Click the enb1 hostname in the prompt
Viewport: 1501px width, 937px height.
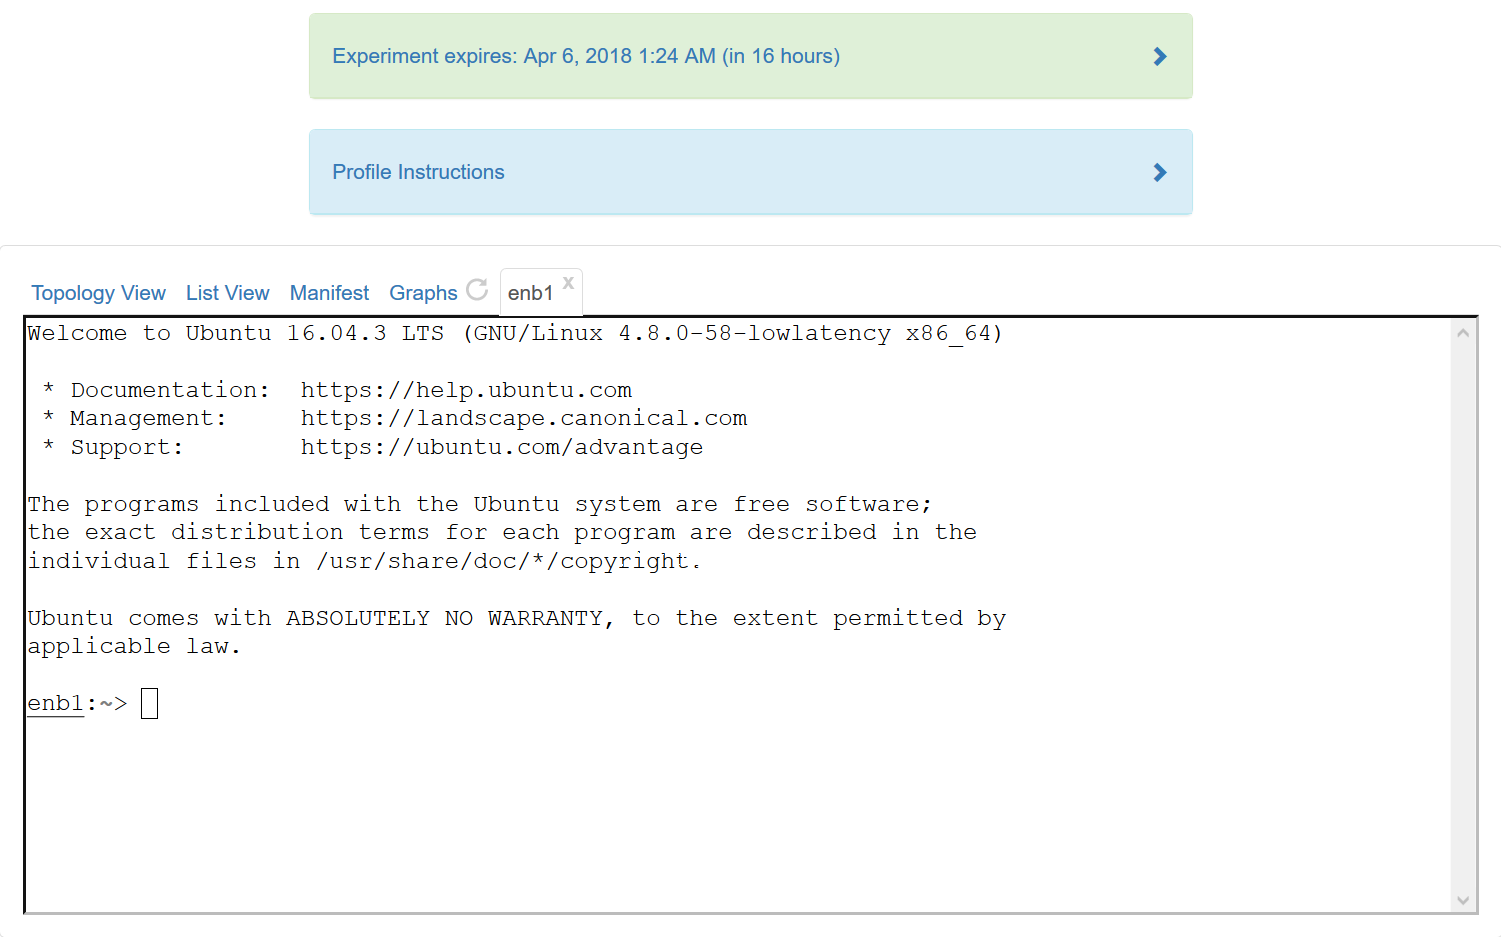coord(56,703)
